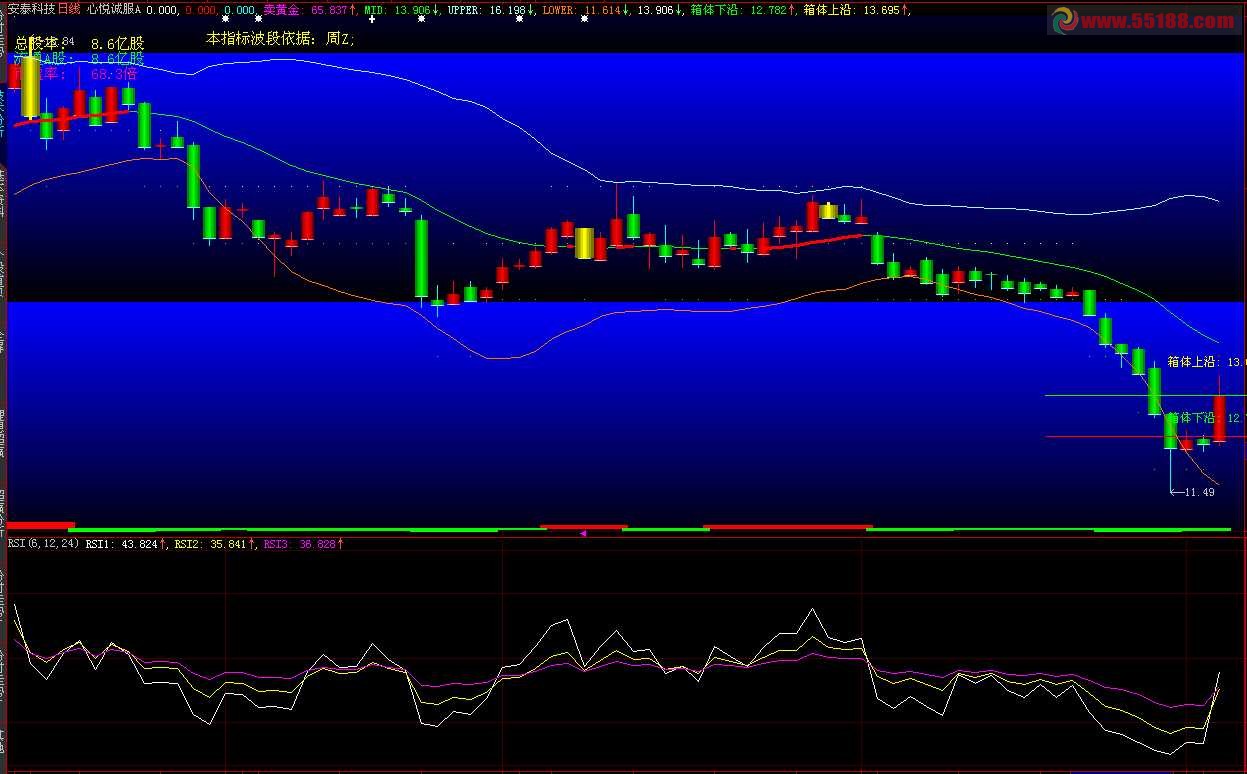
Task: Select the last red candle at the right edge
Action: click(1219, 418)
